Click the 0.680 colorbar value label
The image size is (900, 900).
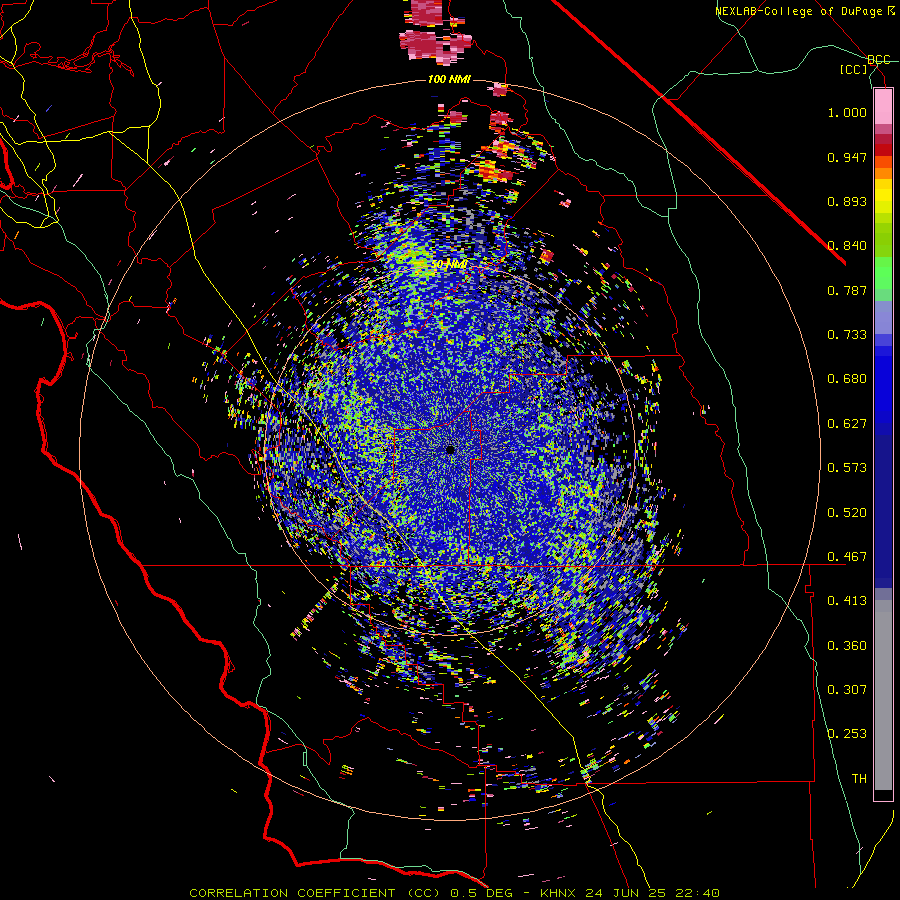[847, 379]
